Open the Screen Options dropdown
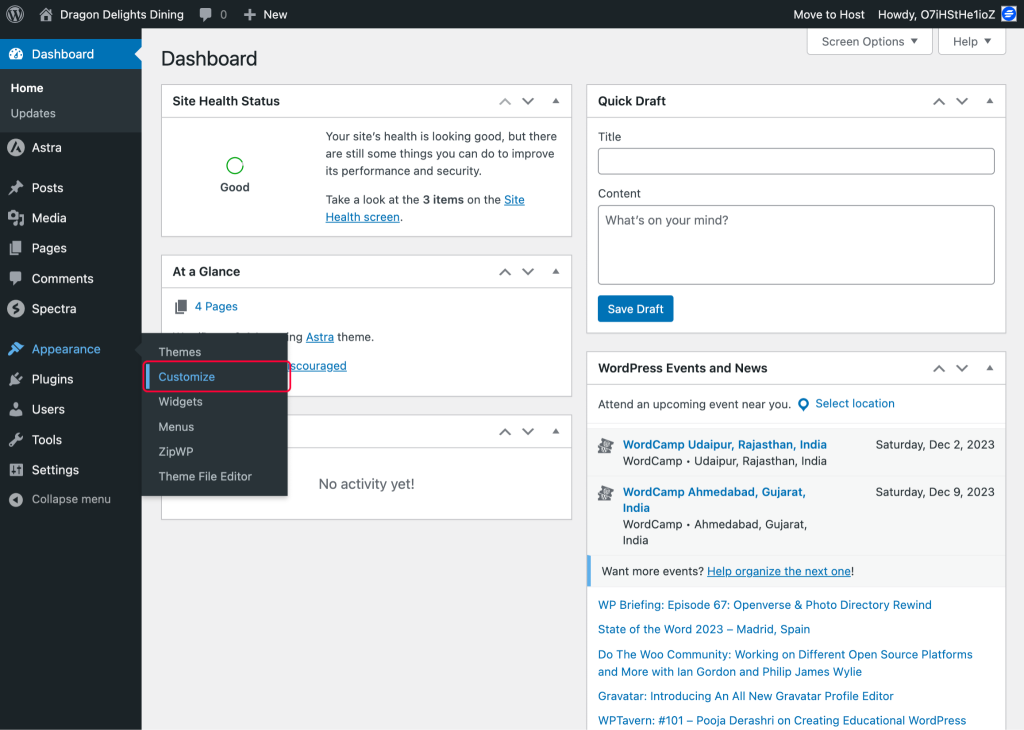Screen dimensions: 1024x730 [x=868, y=41]
